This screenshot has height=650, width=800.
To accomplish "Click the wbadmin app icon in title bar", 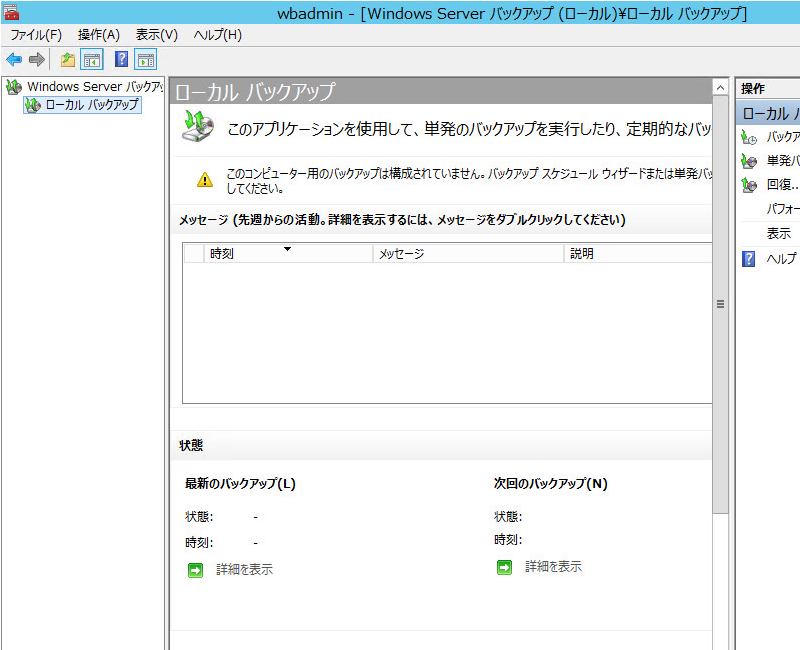I will 11,12.
